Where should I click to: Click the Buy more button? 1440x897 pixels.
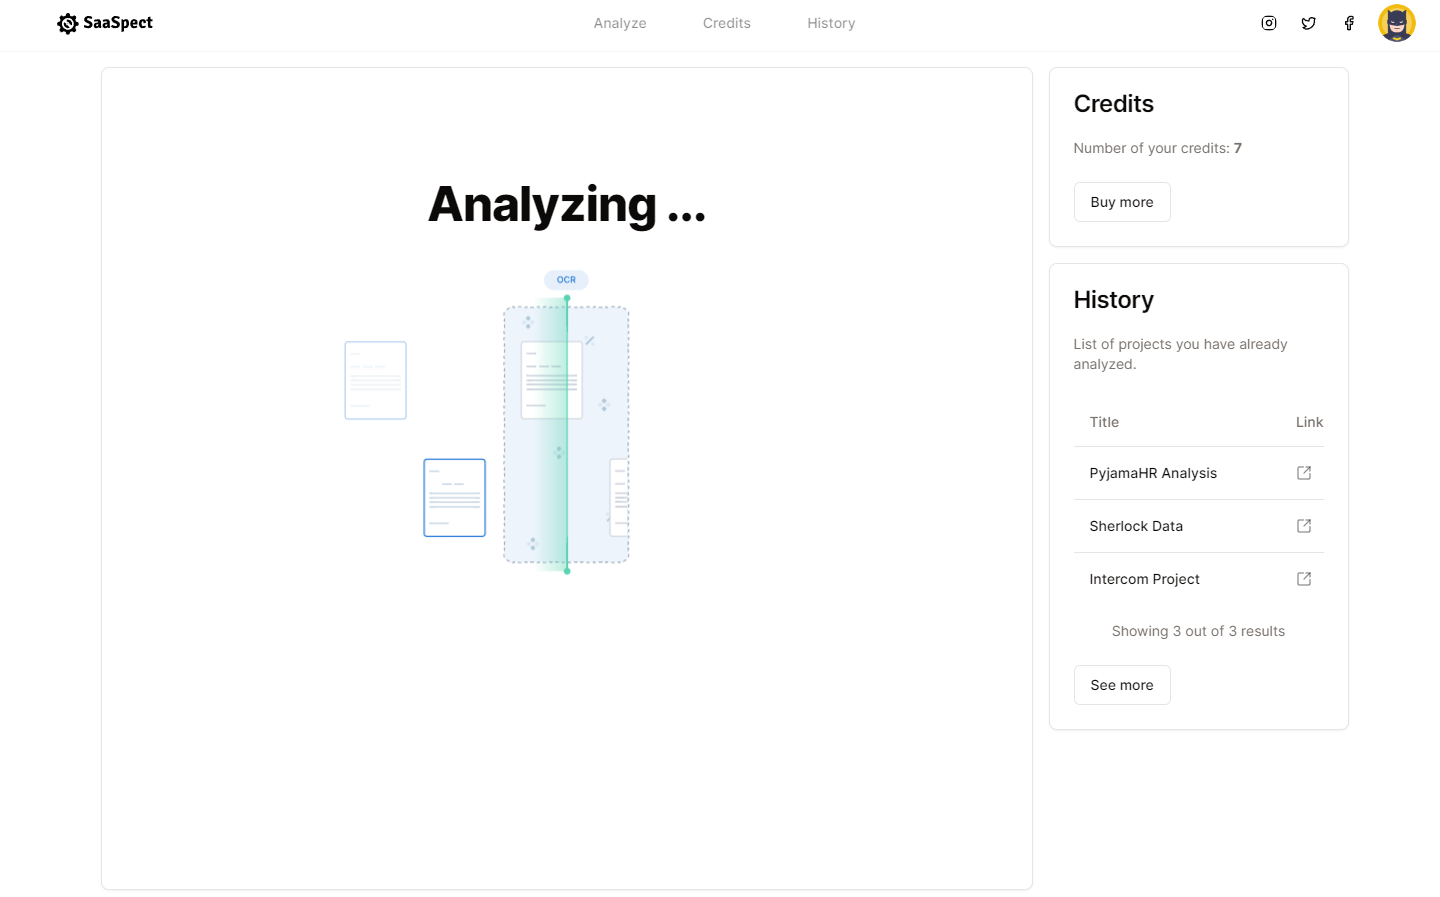point(1122,202)
